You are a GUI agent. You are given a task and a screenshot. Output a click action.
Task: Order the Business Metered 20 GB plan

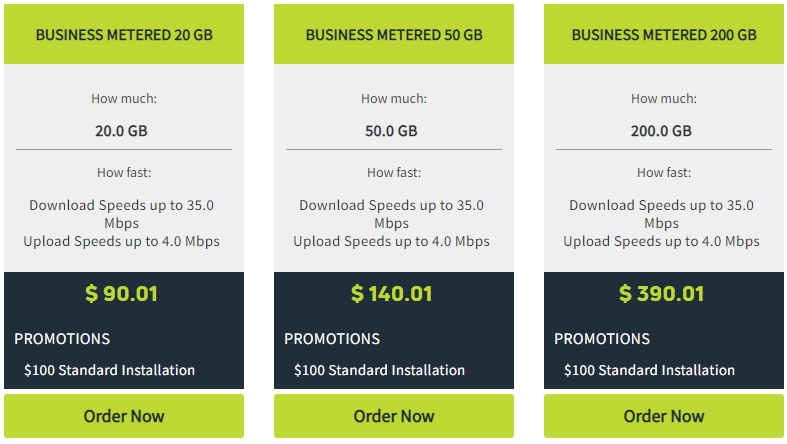click(124, 416)
